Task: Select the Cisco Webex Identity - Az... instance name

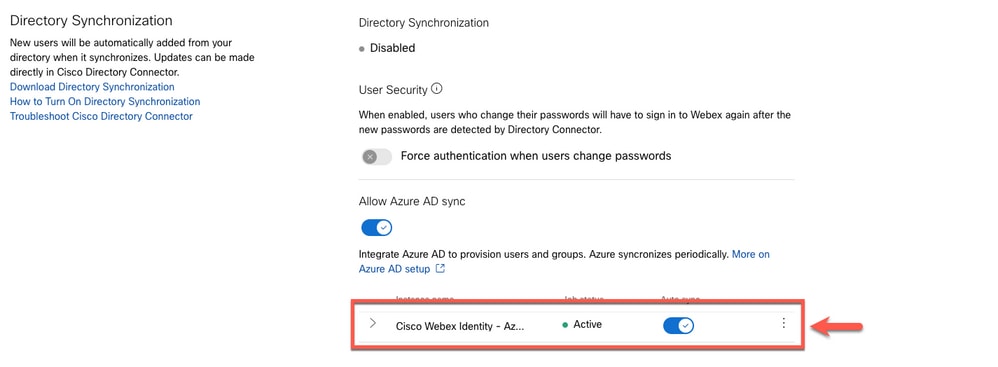Action: pyautogui.click(x=460, y=326)
